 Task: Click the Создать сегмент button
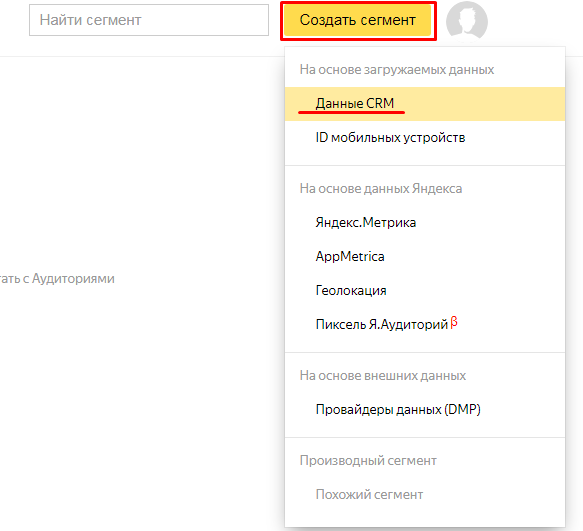tap(358, 20)
